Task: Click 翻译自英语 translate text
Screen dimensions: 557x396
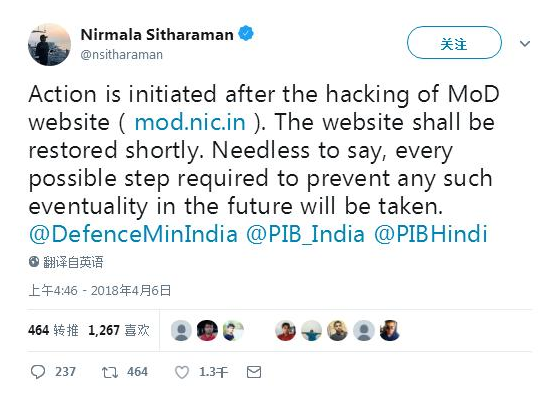Action: coord(73,262)
